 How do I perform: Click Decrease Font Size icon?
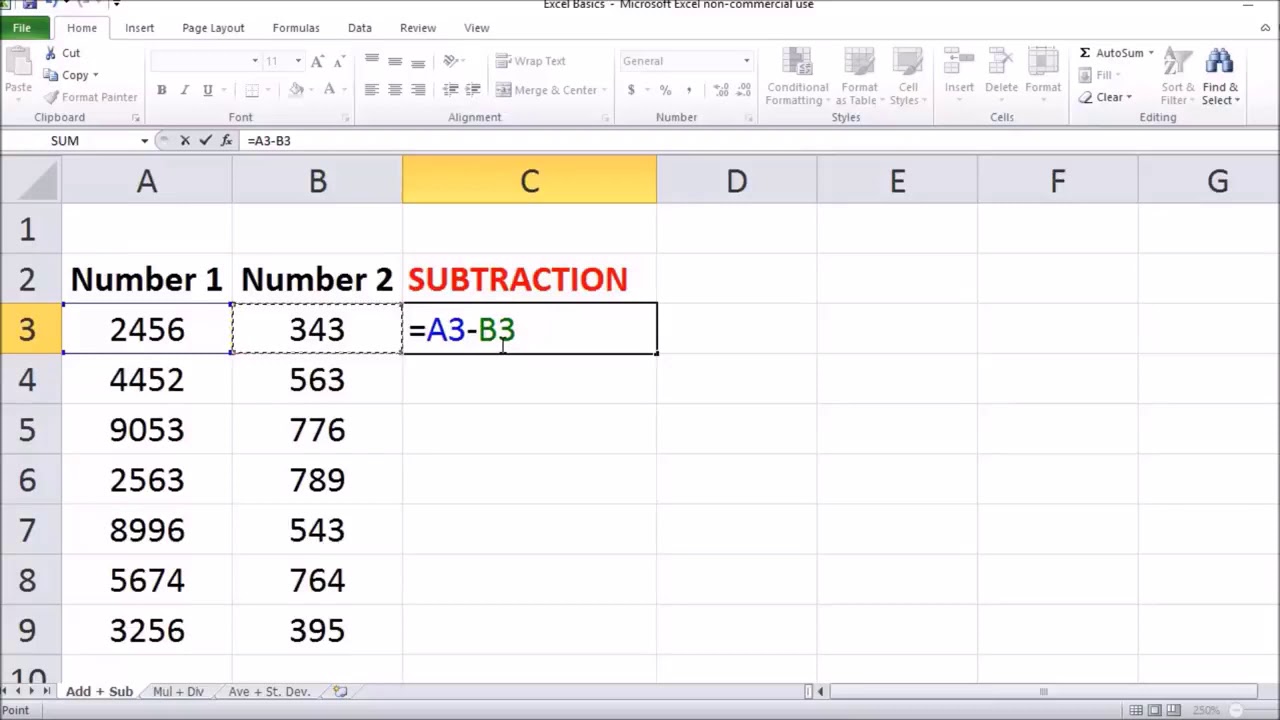(337, 61)
